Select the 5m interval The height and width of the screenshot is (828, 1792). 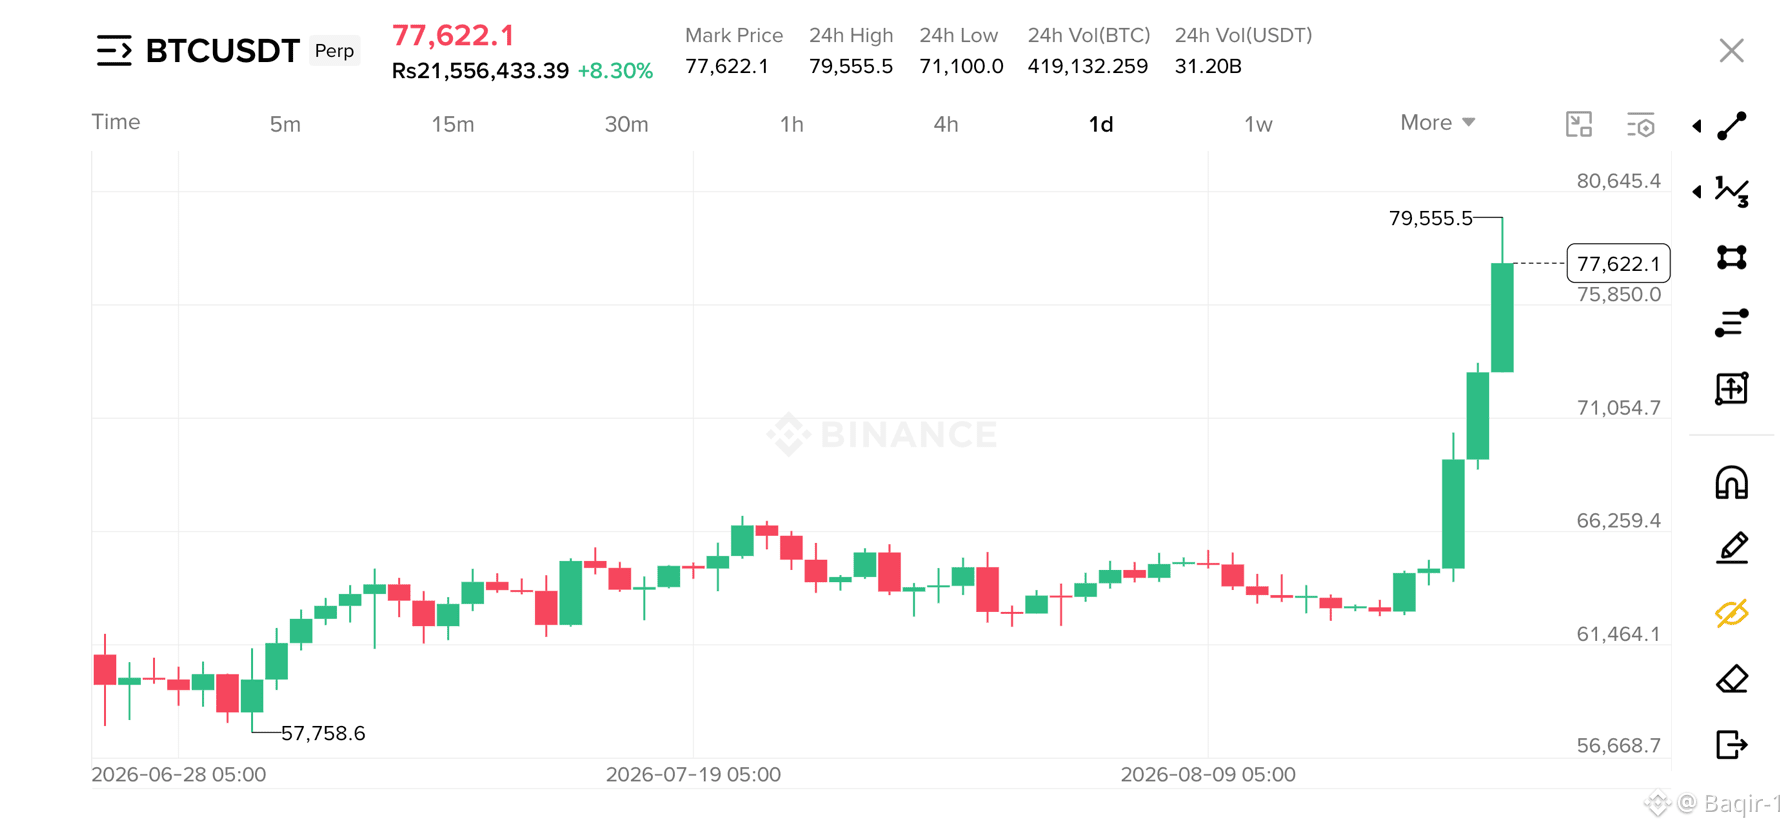285,124
